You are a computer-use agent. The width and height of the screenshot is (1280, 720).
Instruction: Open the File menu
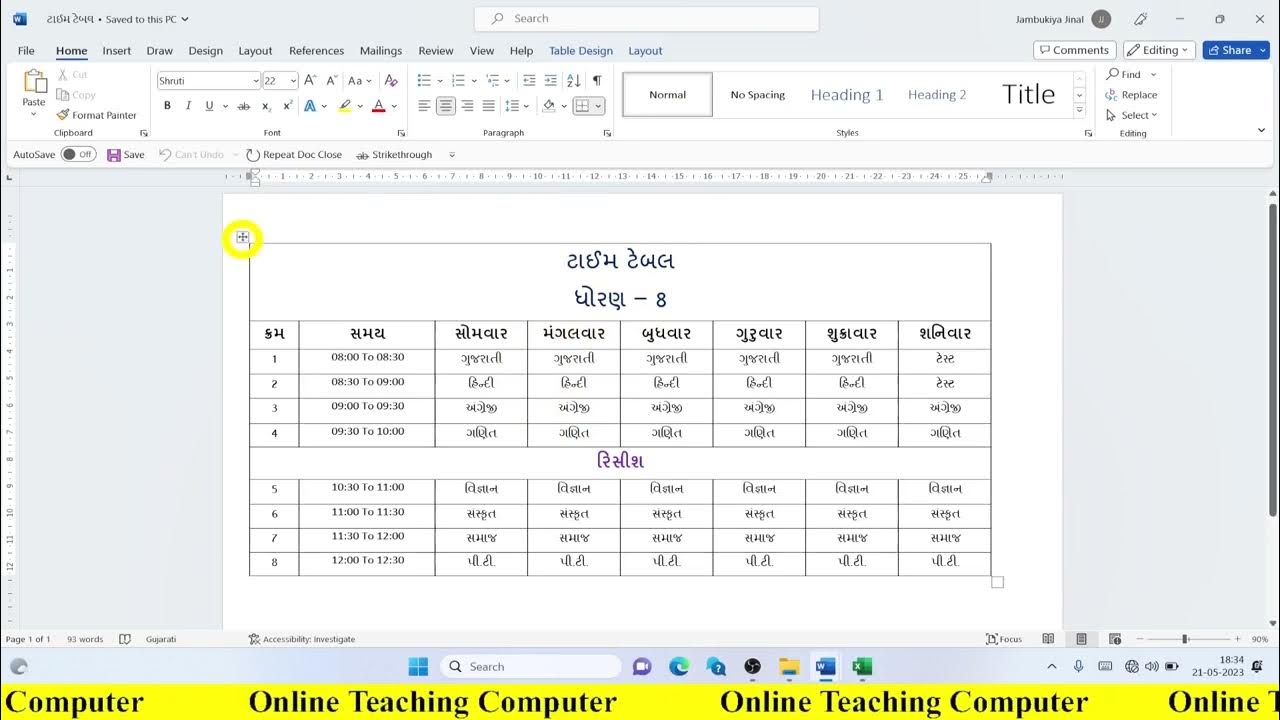(x=26, y=51)
